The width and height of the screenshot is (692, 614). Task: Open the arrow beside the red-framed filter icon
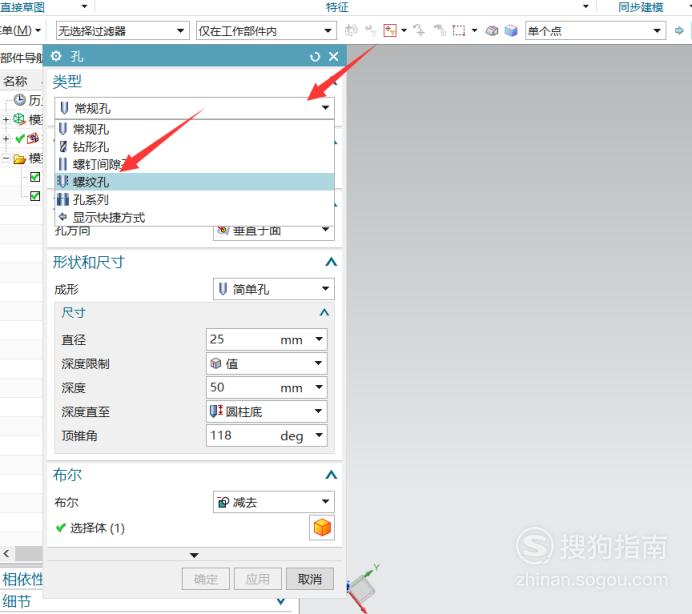tap(404, 30)
